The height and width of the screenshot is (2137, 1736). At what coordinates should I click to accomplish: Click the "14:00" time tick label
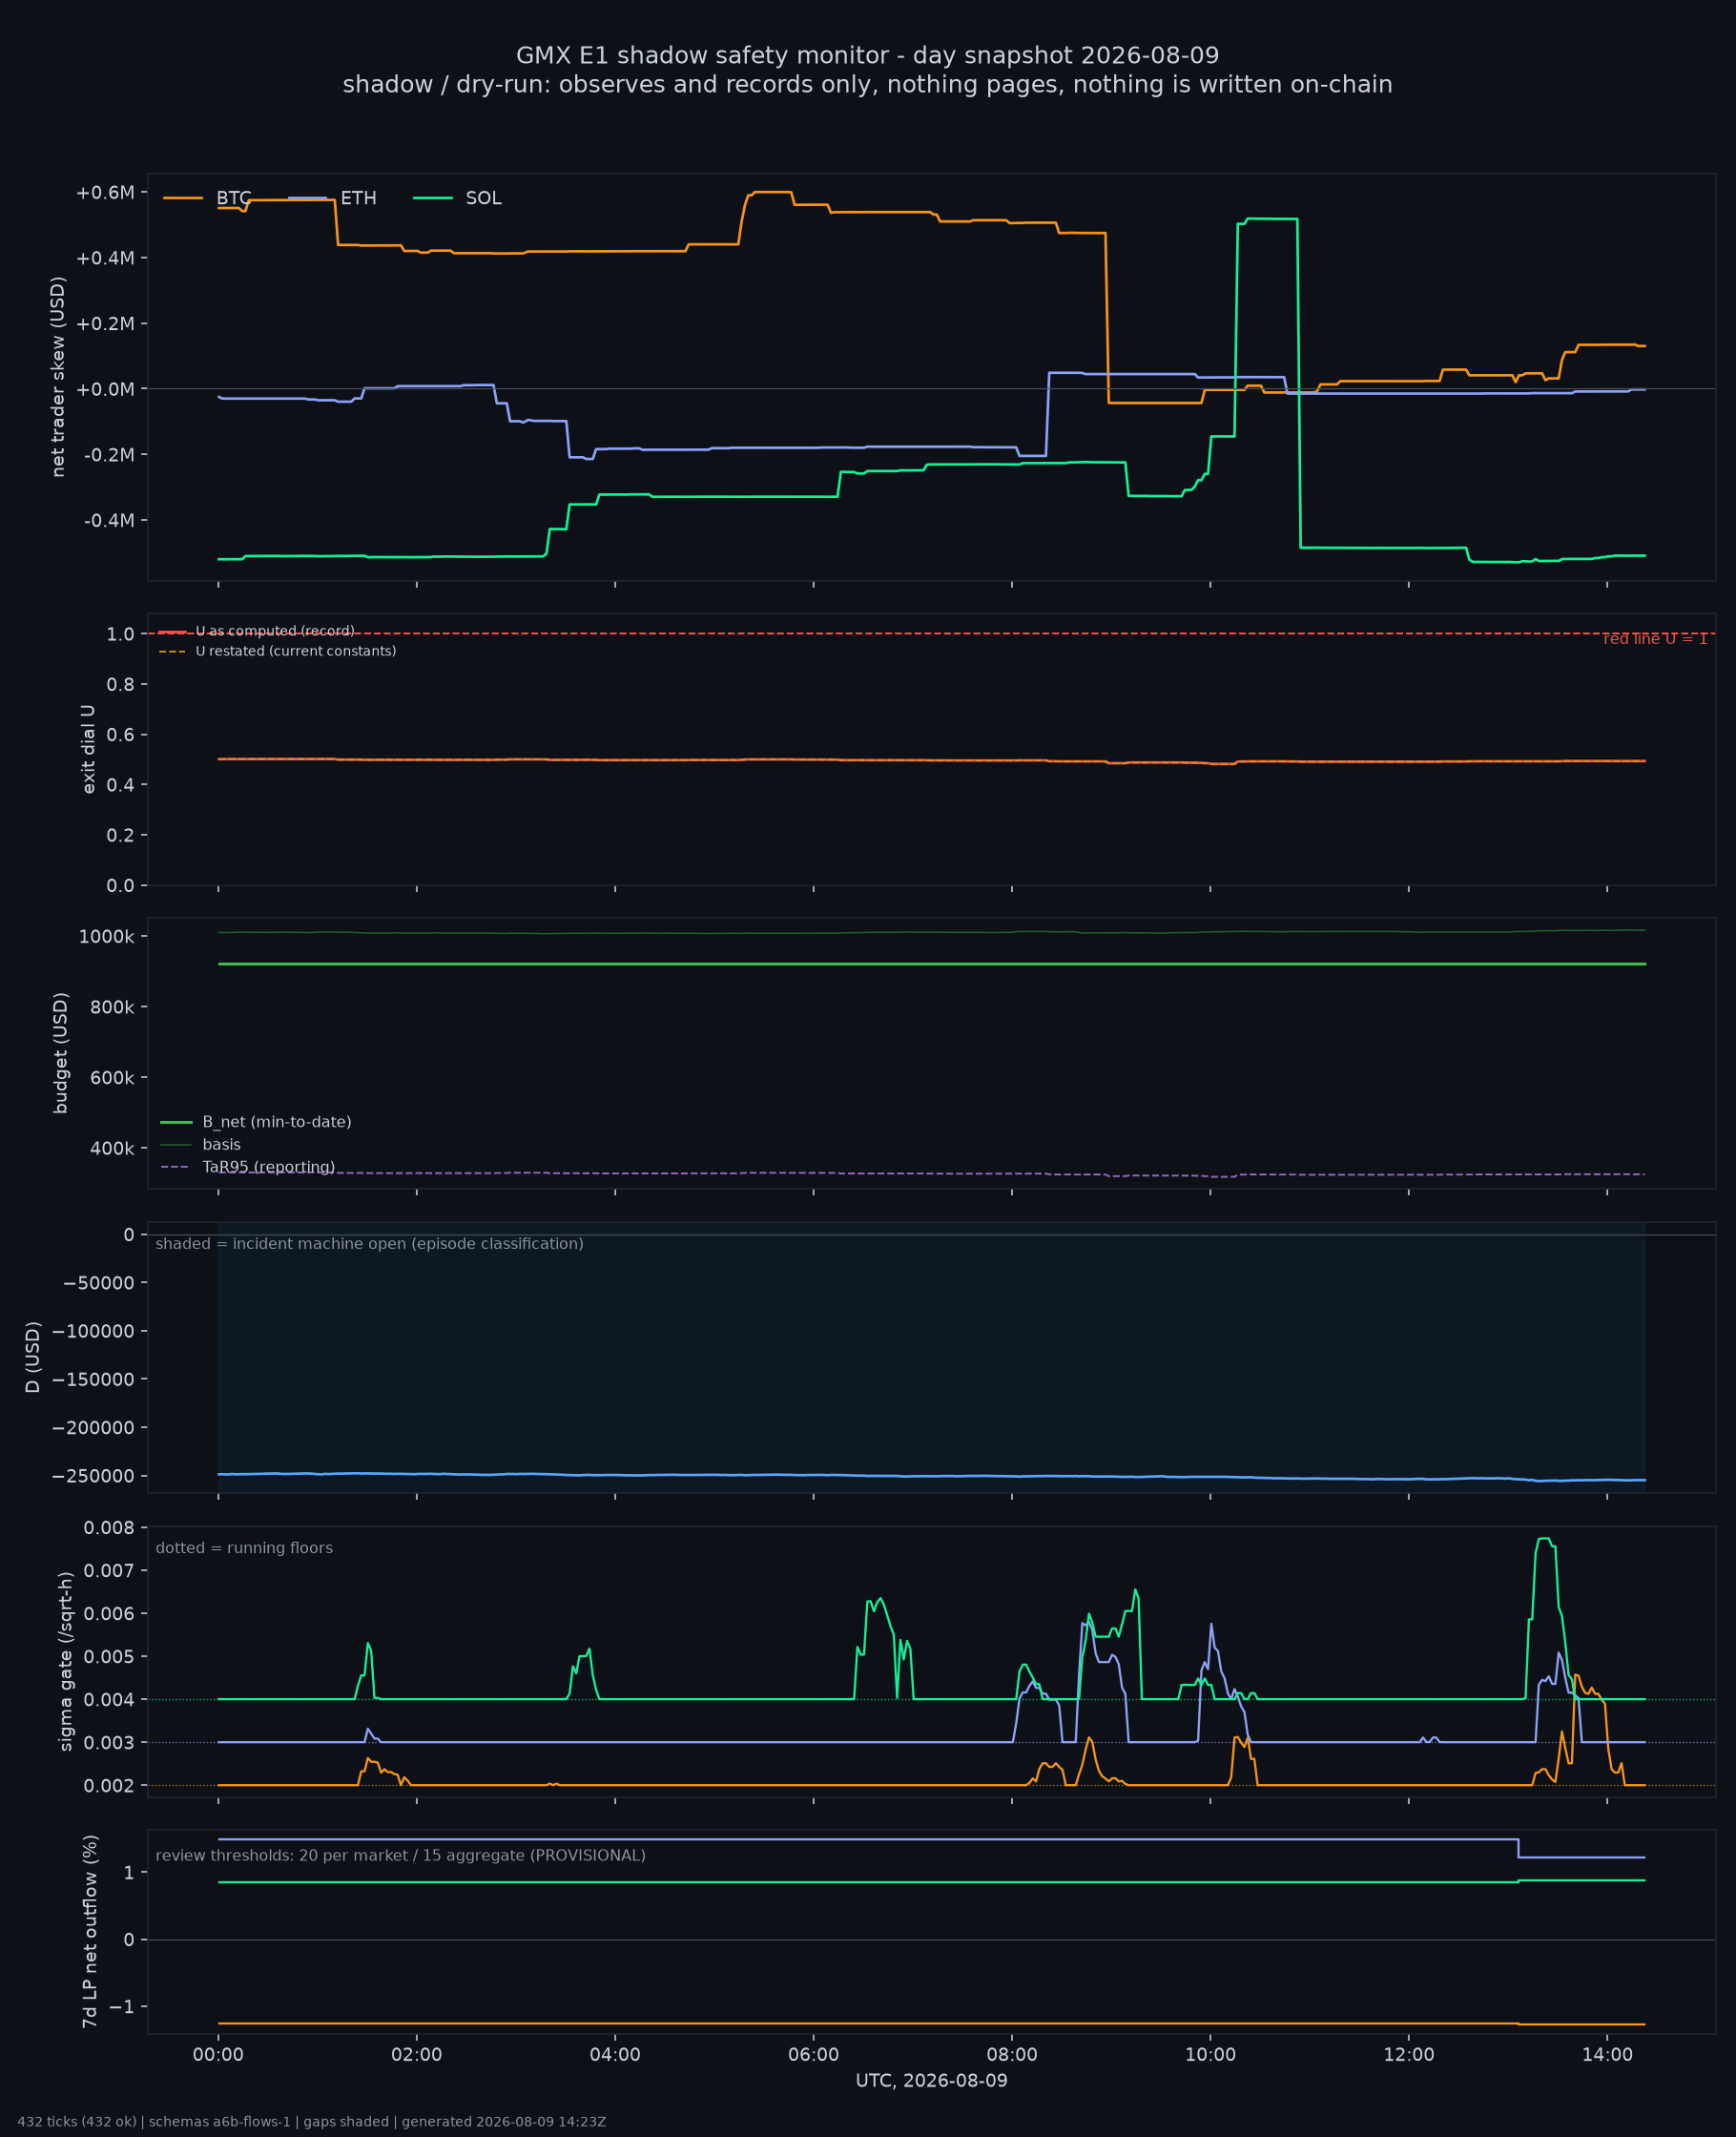pos(1607,2055)
